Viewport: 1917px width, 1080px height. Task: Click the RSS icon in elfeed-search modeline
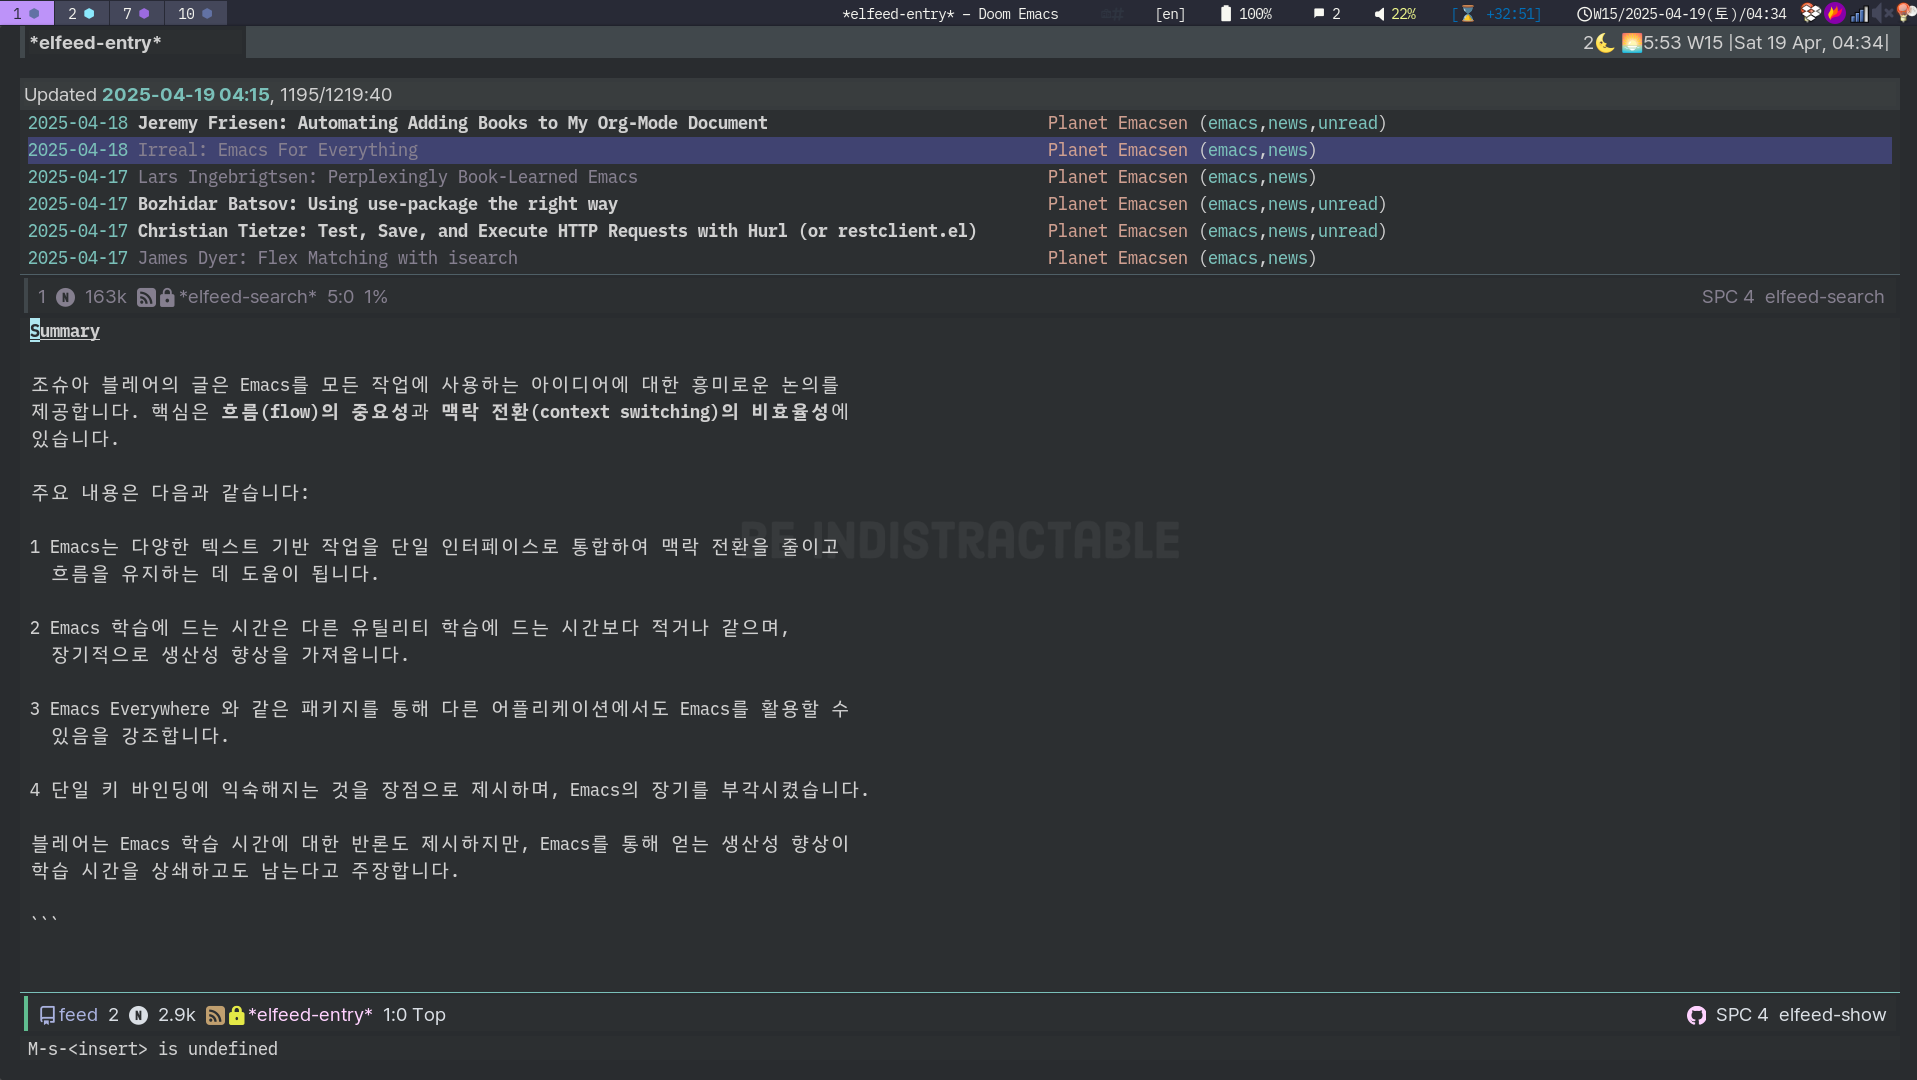tap(146, 298)
